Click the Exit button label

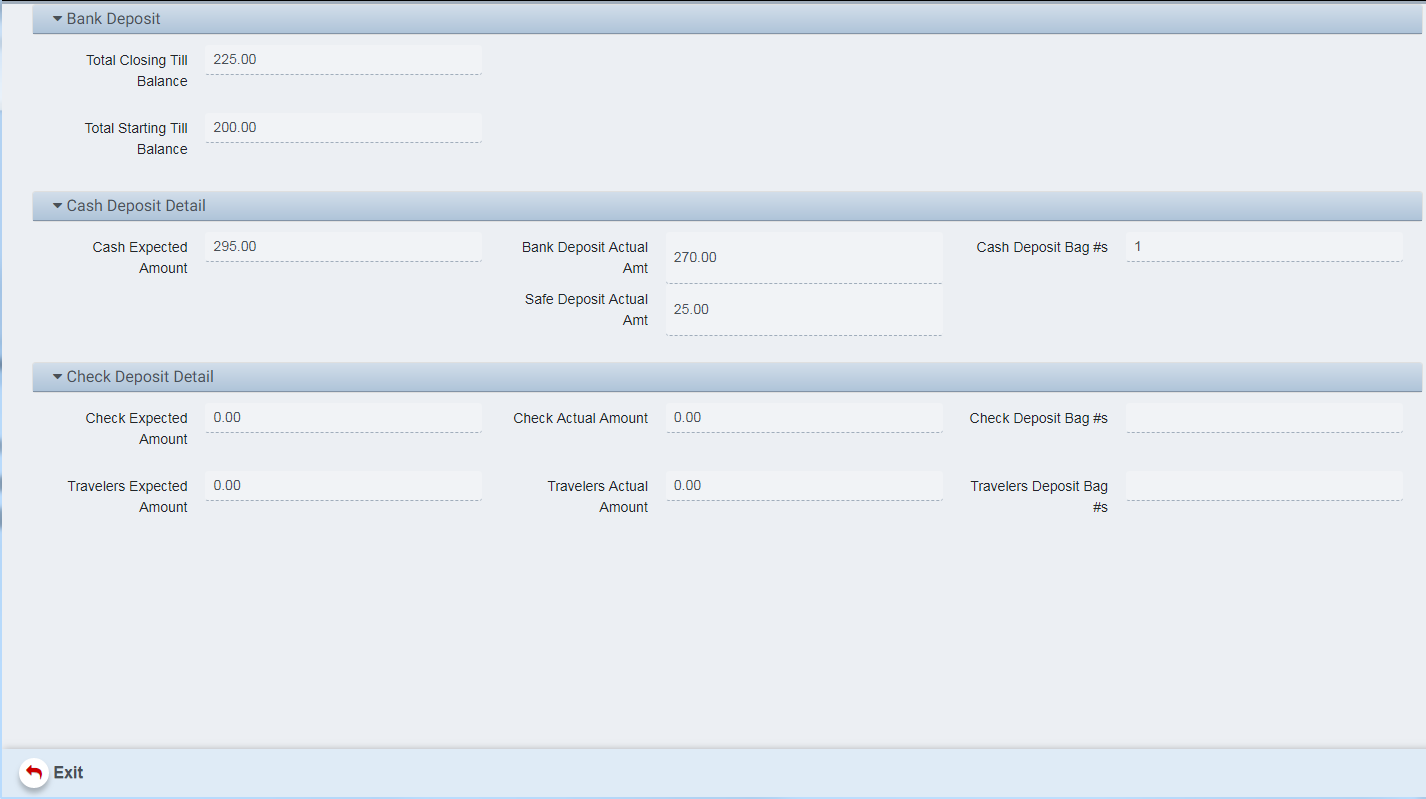coord(68,773)
